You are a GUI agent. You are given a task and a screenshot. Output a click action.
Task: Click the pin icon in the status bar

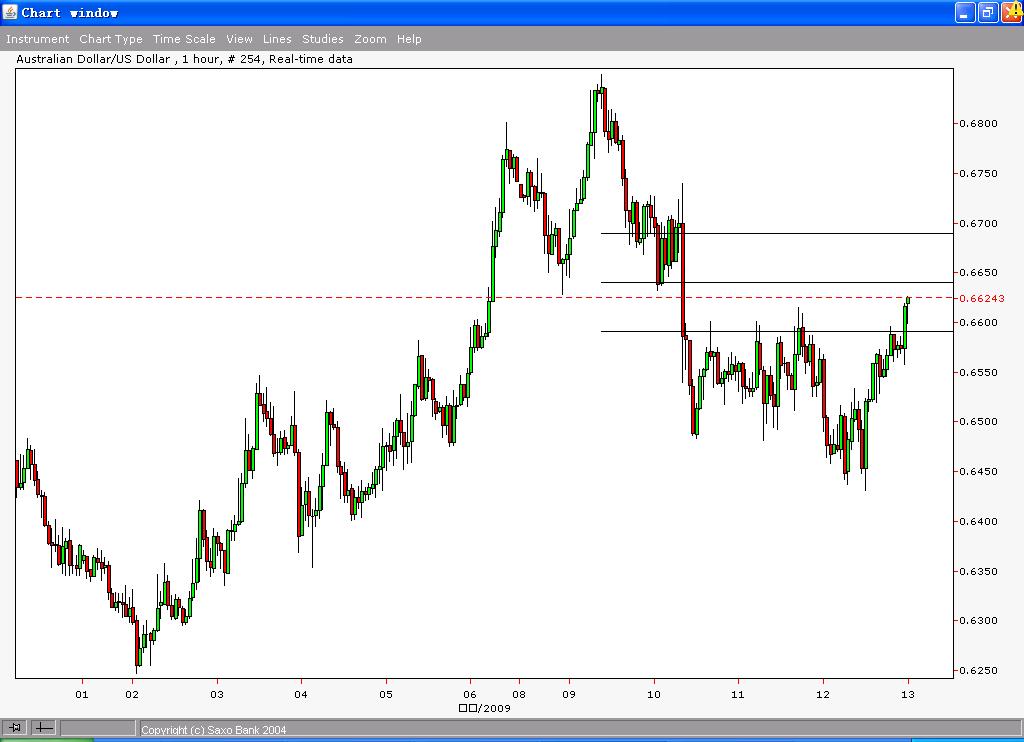(15, 727)
